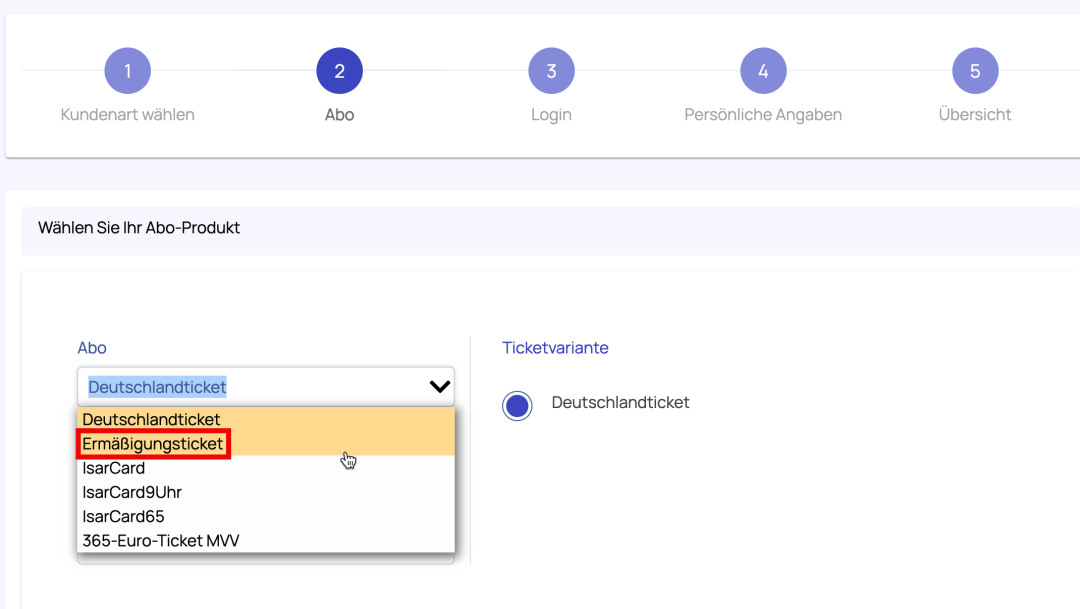Click the Ticketvariante heading
Screen dimensions: 1080x609
tap(555, 348)
